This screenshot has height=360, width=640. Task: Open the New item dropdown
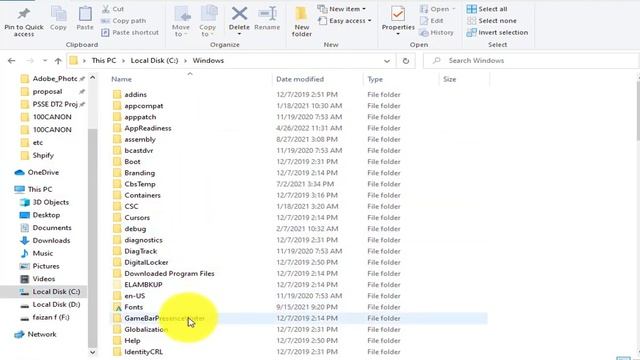click(x=342, y=9)
